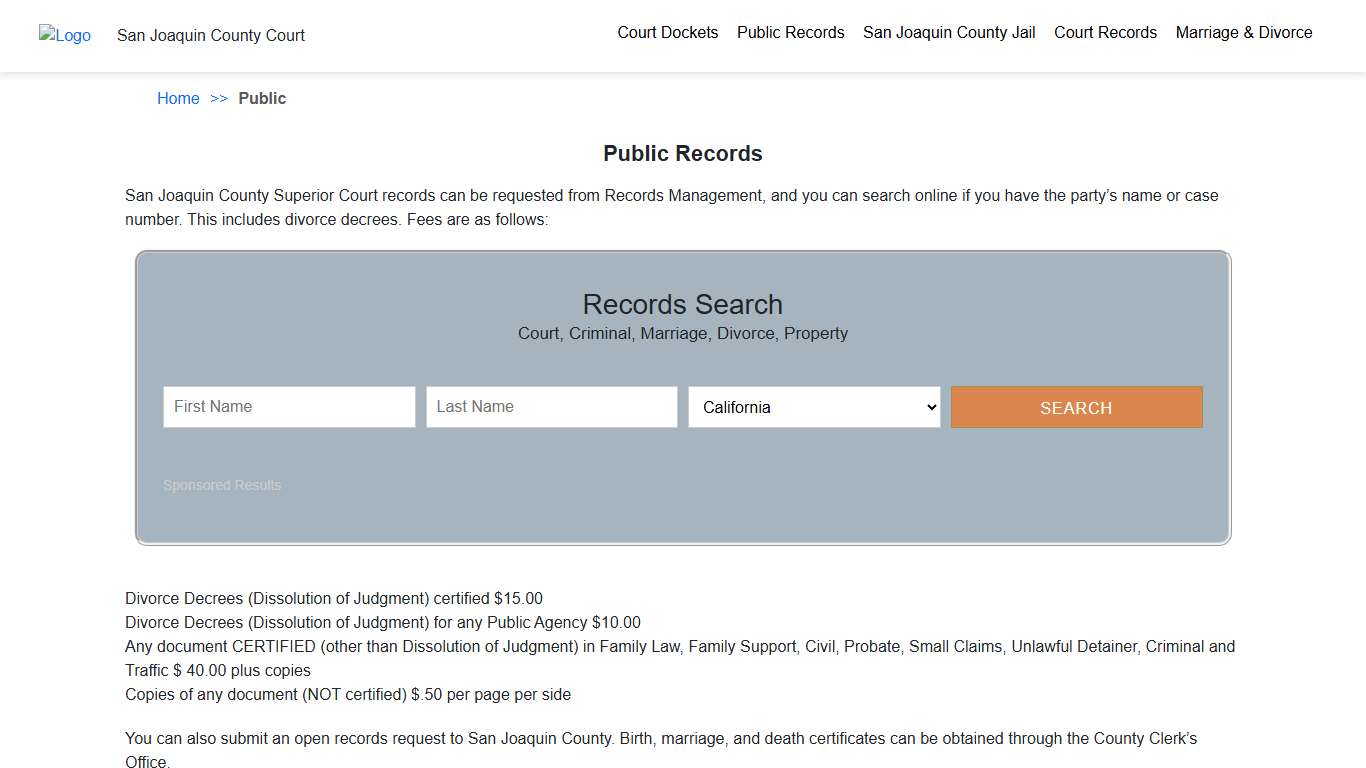Image resolution: width=1366 pixels, height=768 pixels.
Task: Click the San Joaquin County Court logo
Action: (x=64, y=36)
